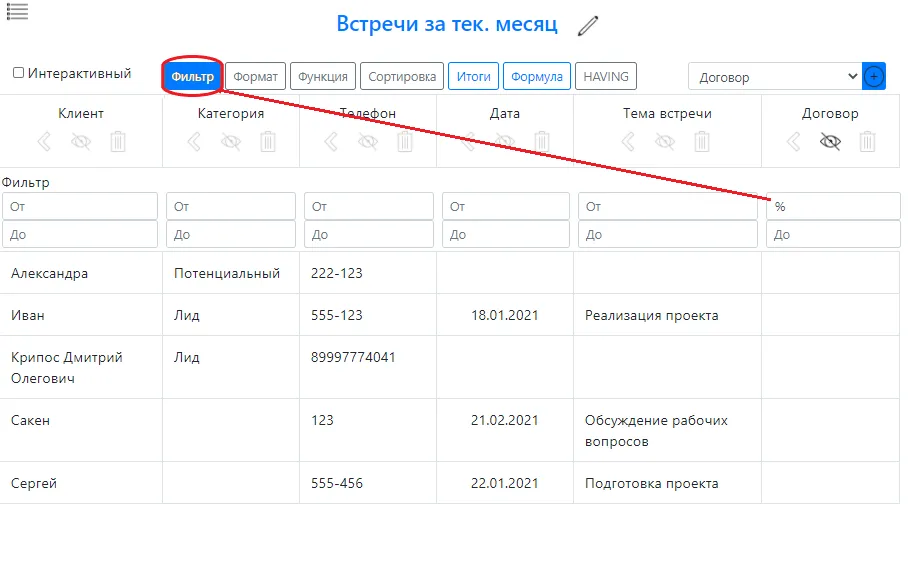922x579 pixels.
Task: Toggle visibility eye of Дата column
Action: point(505,142)
